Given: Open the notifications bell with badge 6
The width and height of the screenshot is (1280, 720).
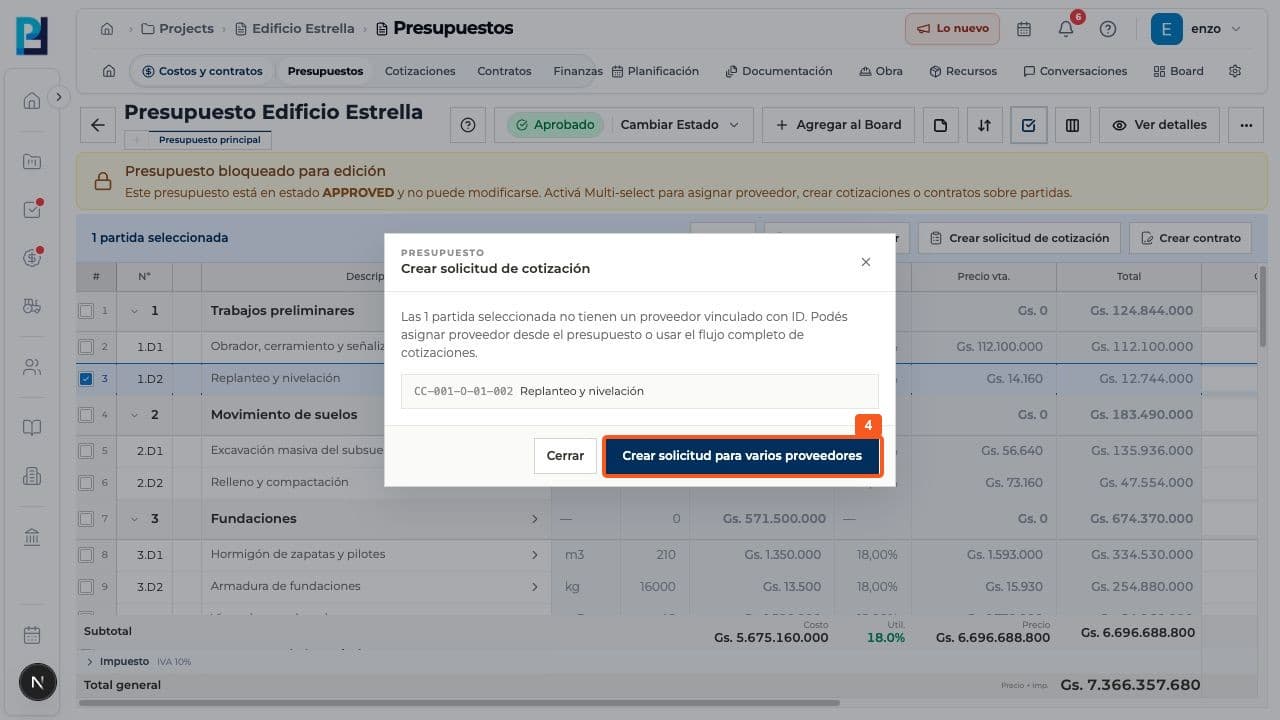Looking at the screenshot, I should (1066, 29).
